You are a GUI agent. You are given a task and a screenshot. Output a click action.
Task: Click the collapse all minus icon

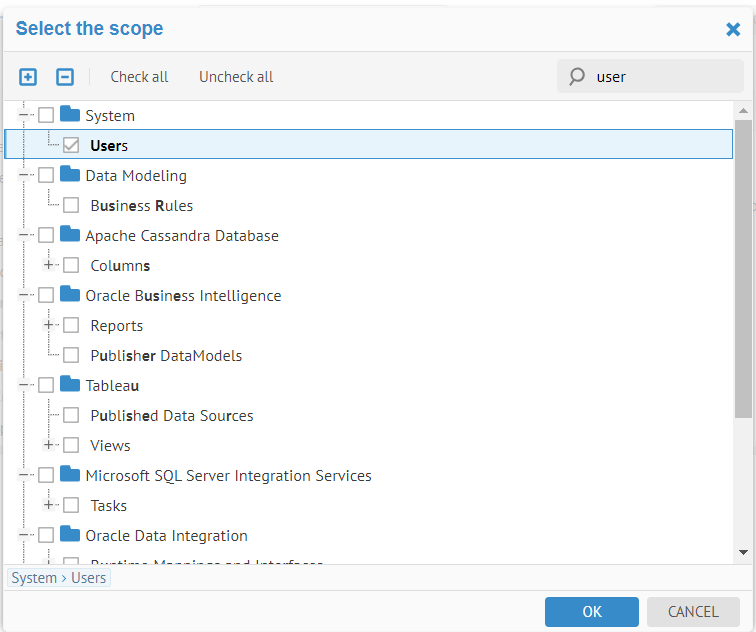[x=65, y=77]
